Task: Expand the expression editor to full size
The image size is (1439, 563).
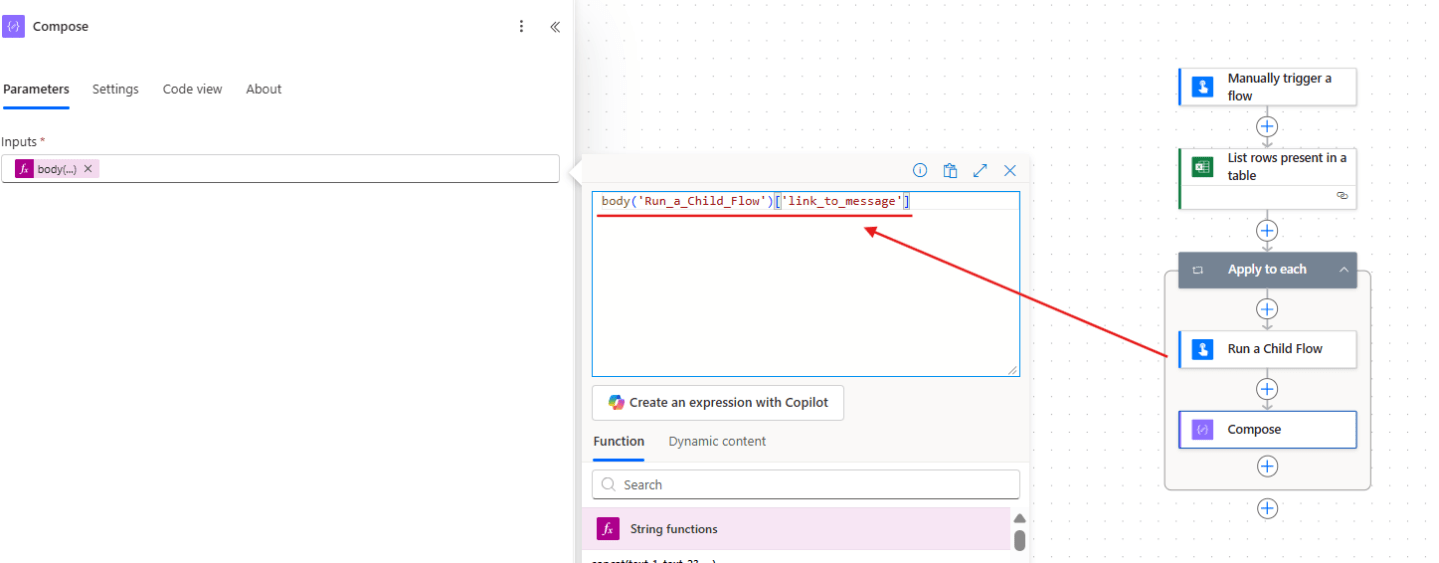Action: [x=980, y=171]
